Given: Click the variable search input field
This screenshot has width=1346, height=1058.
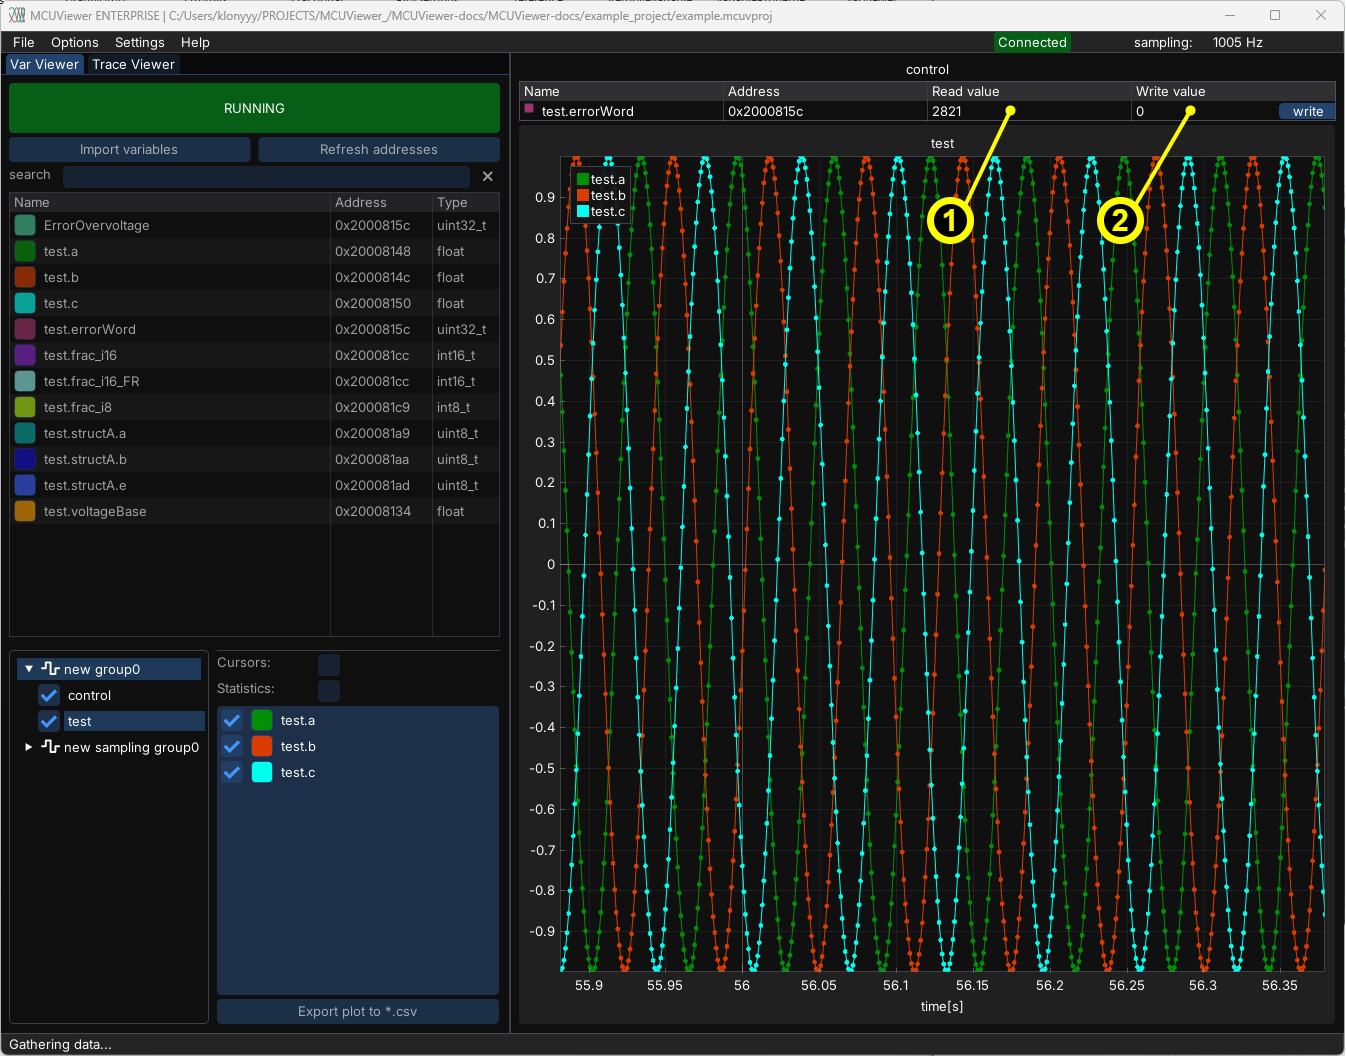Looking at the screenshot, I should point(266,176).
